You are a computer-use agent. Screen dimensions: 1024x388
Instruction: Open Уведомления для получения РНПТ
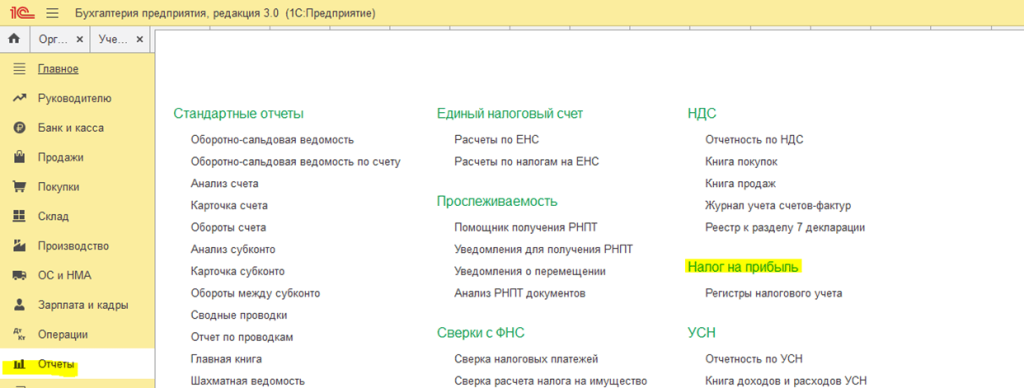[543, 249]
